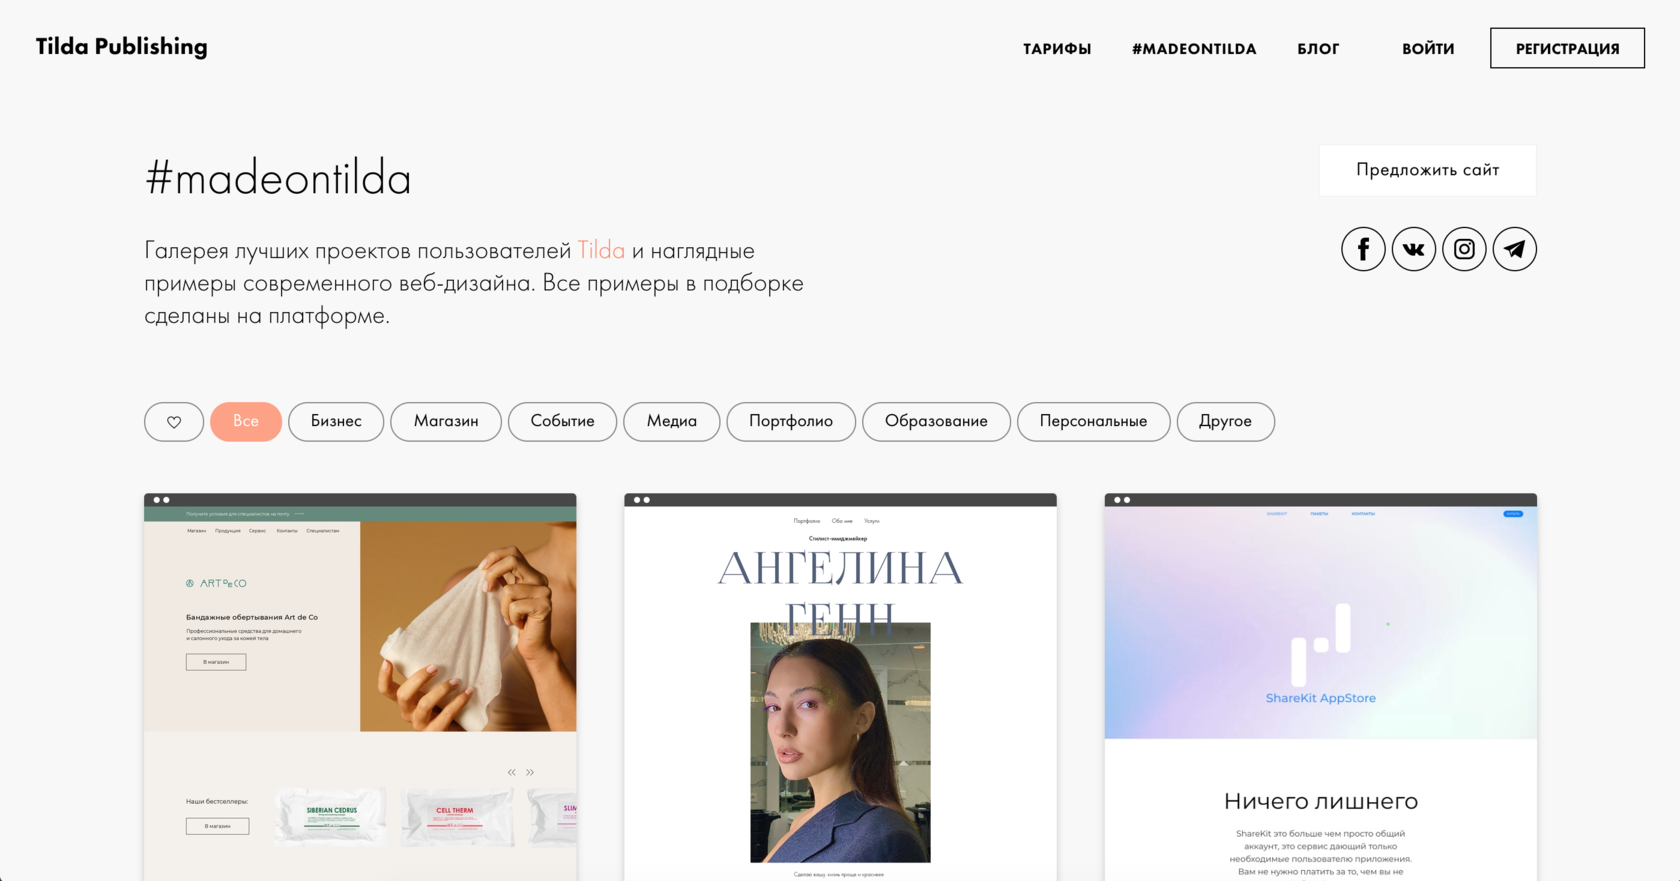Open ТАРИФЫ in top navigation
1680x881 pixels.
pos(1057,49)
